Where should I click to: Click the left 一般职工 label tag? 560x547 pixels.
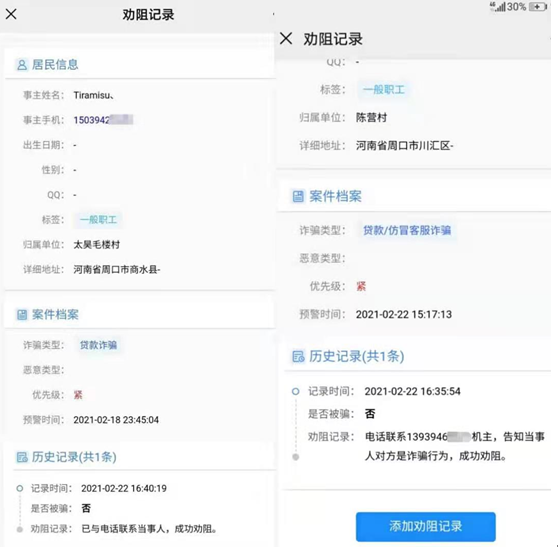pos(98,220)
